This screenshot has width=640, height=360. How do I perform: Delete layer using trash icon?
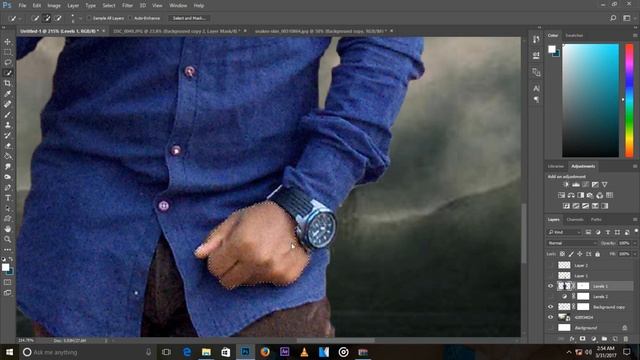[626, 339]
